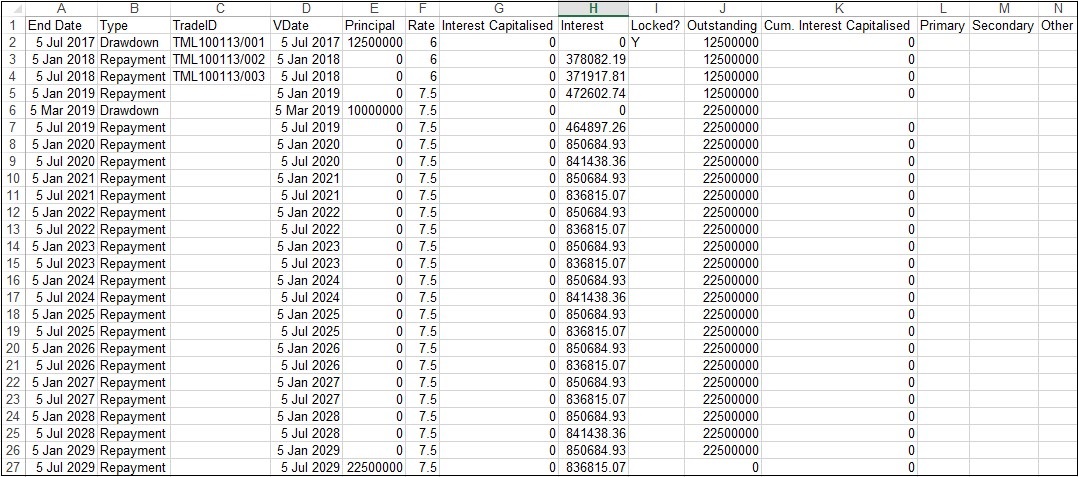The image size is (1078, 477).
Task: Select the row 6 header
Action: pyautogui.click(x=12, y=110)
